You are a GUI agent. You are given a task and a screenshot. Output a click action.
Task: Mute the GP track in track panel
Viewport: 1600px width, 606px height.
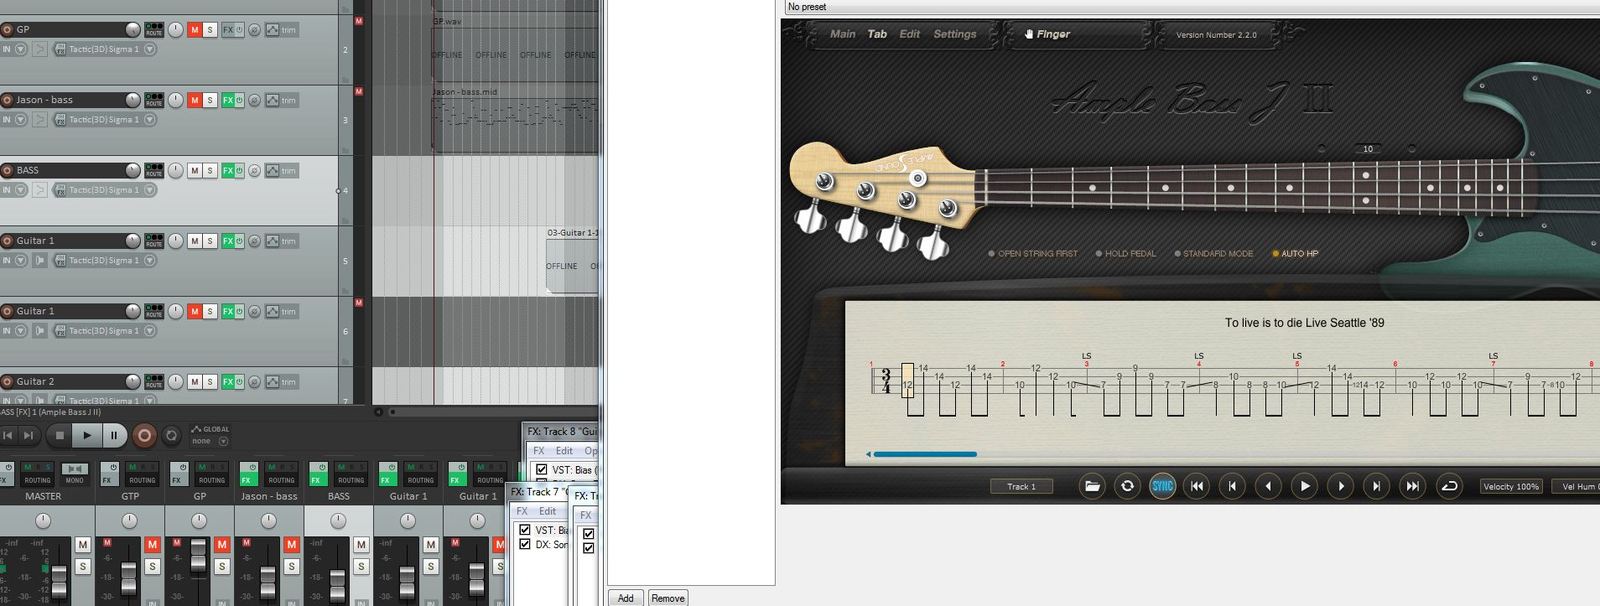194,30
